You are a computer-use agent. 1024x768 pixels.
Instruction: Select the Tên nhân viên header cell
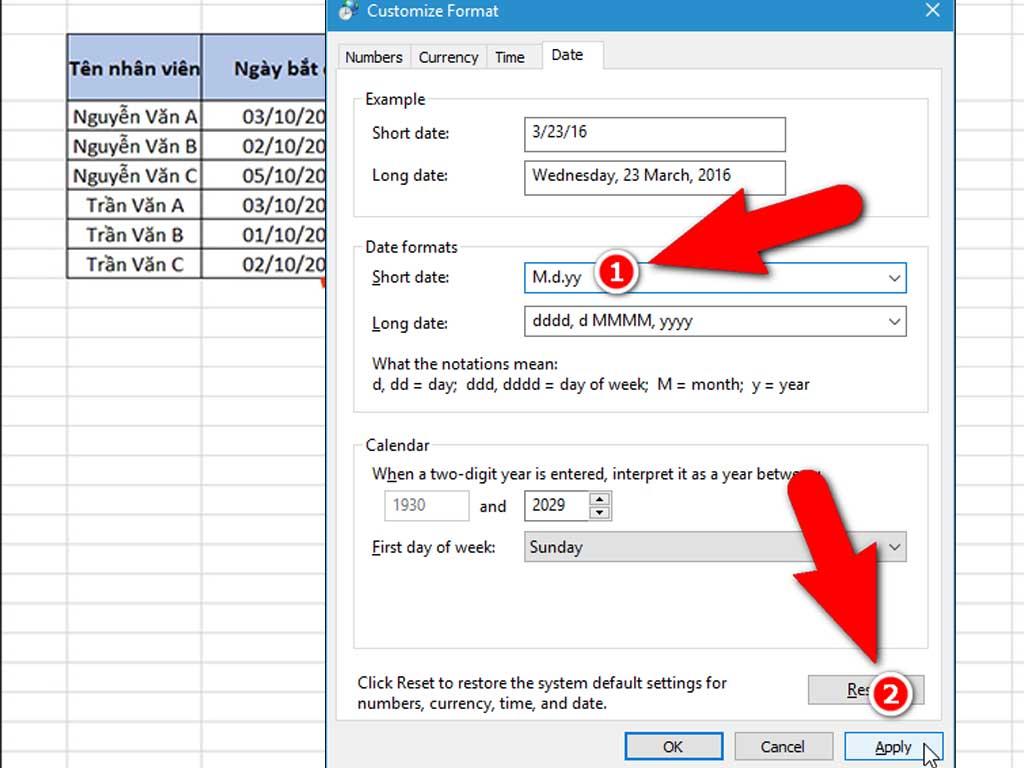click(134, 68)
